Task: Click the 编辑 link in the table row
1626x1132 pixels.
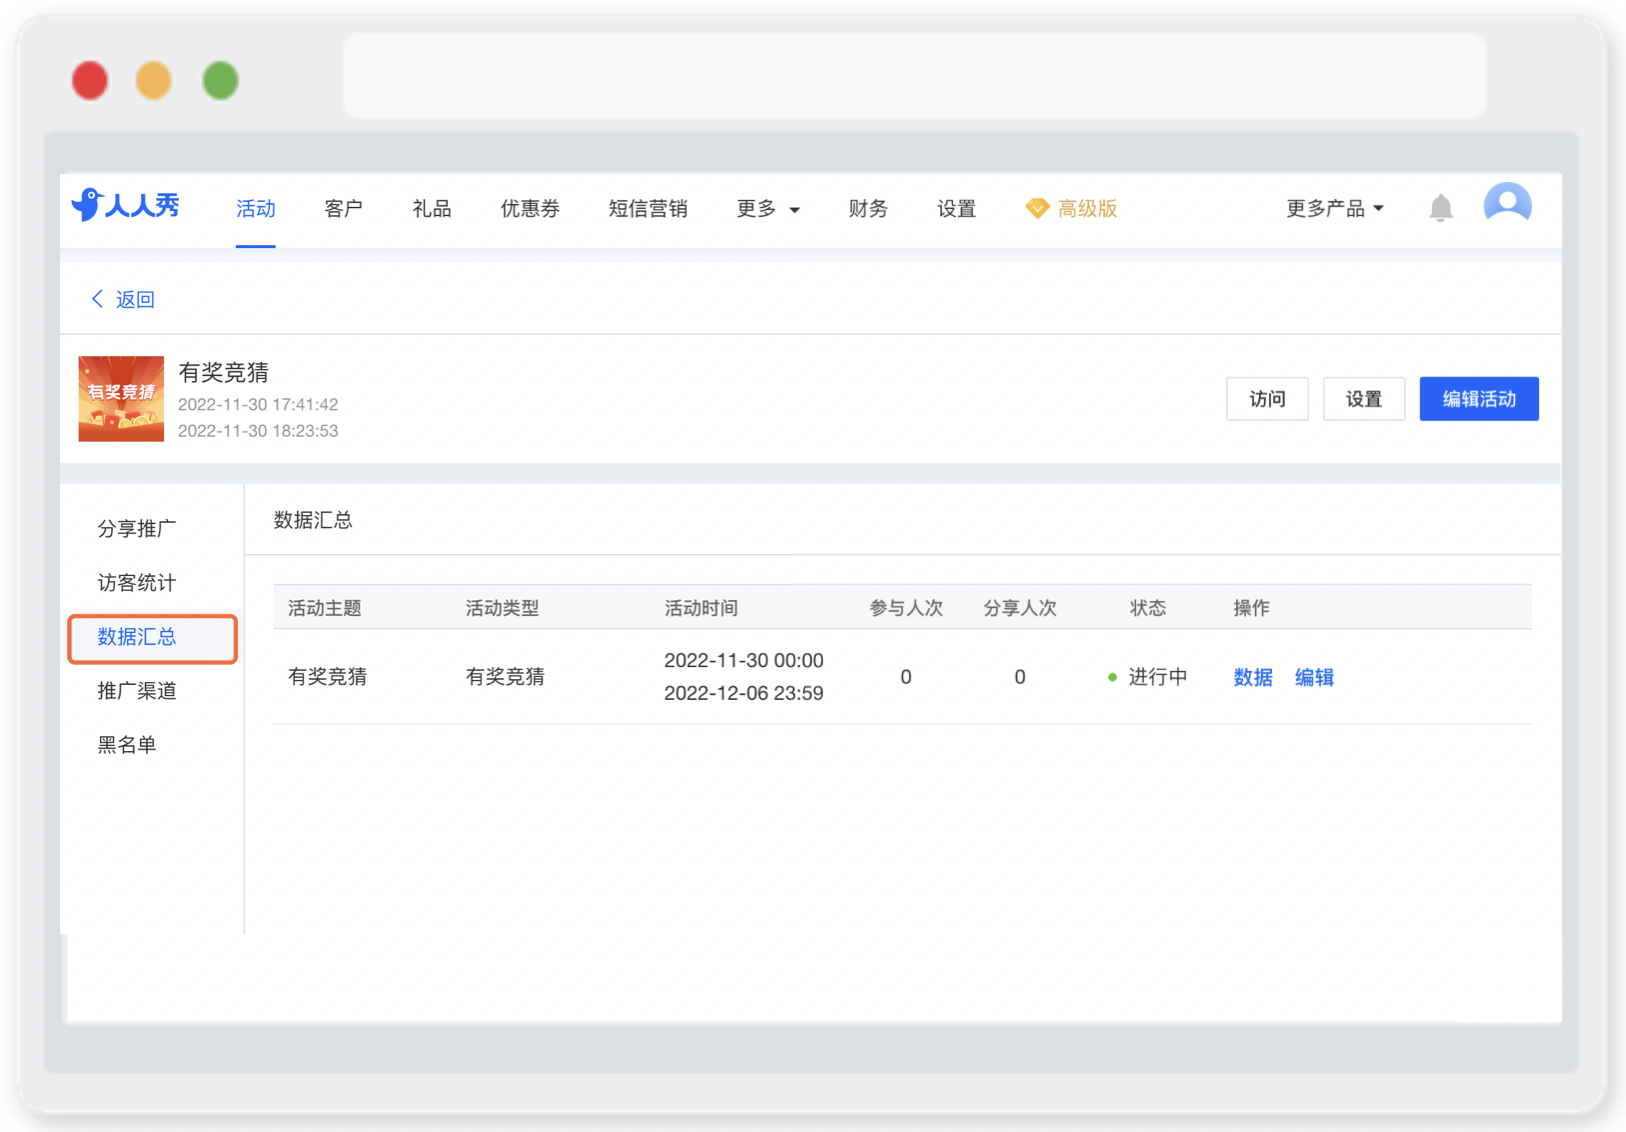Action: click(x=1314, y=677)
